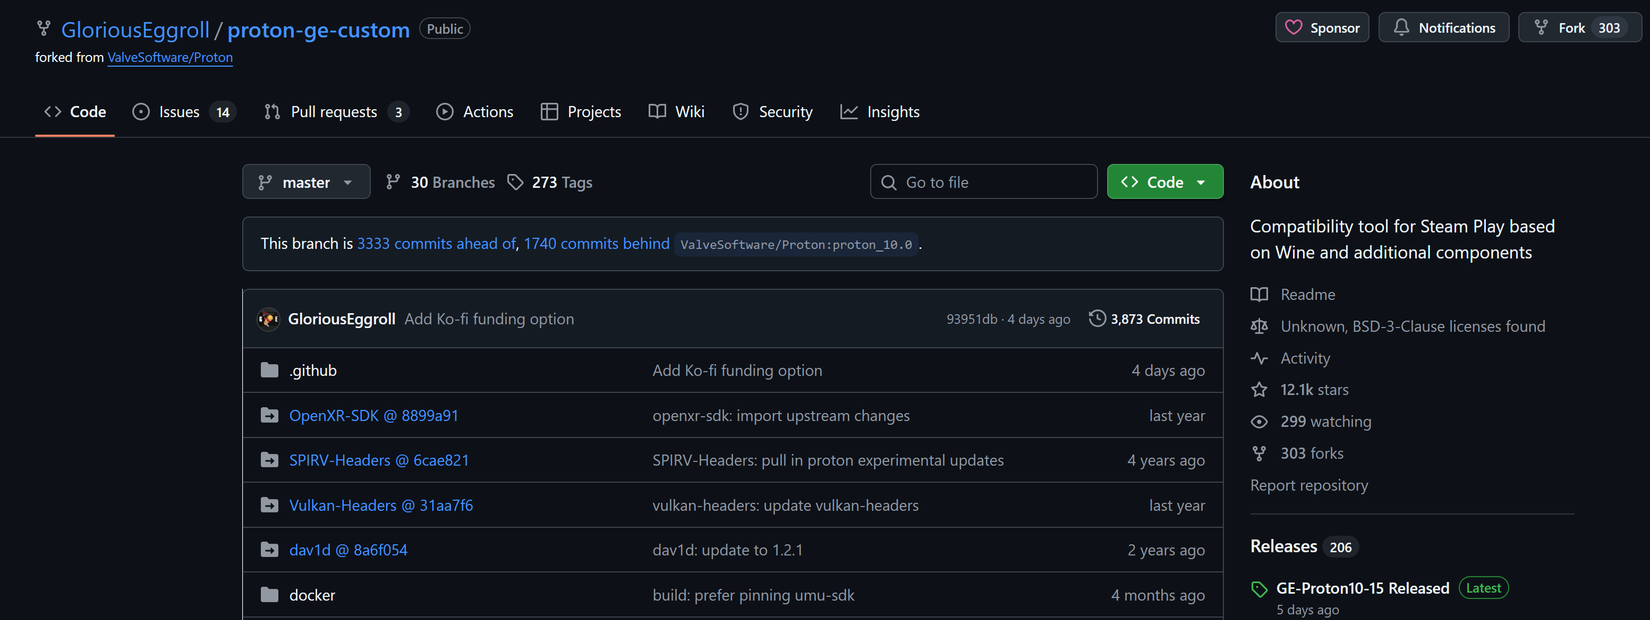
Task: Open the .github folder
Action: pyautogui.click(x=313, y=370)
